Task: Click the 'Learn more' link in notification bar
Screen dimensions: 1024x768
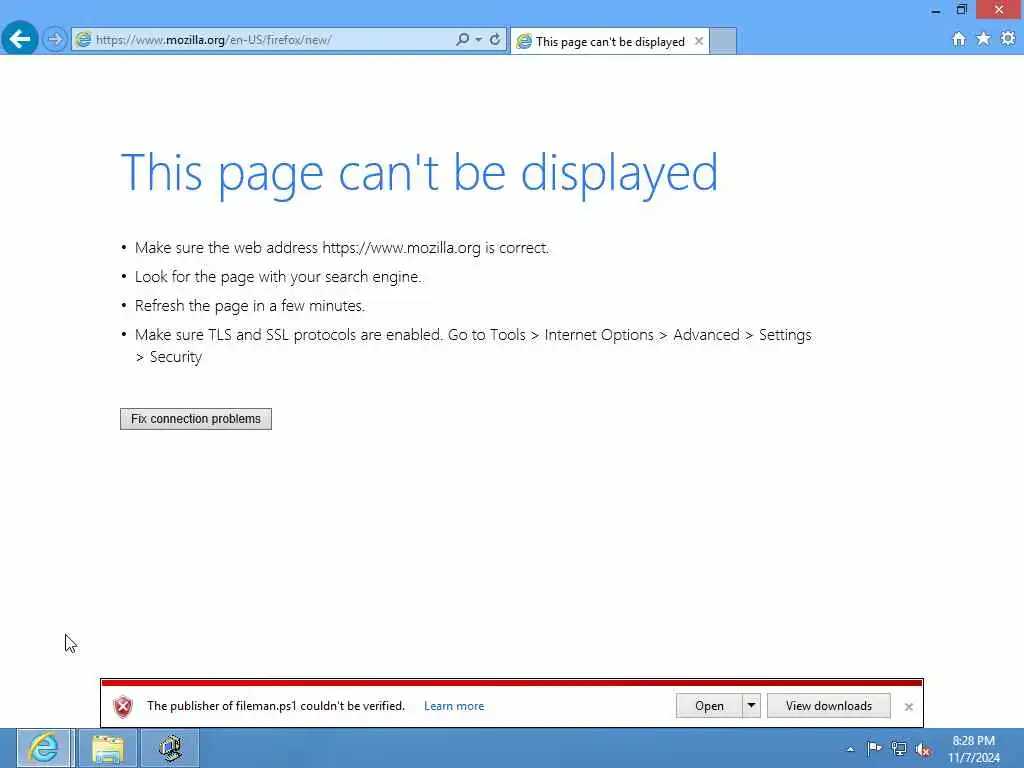Action: pos(454,706)
